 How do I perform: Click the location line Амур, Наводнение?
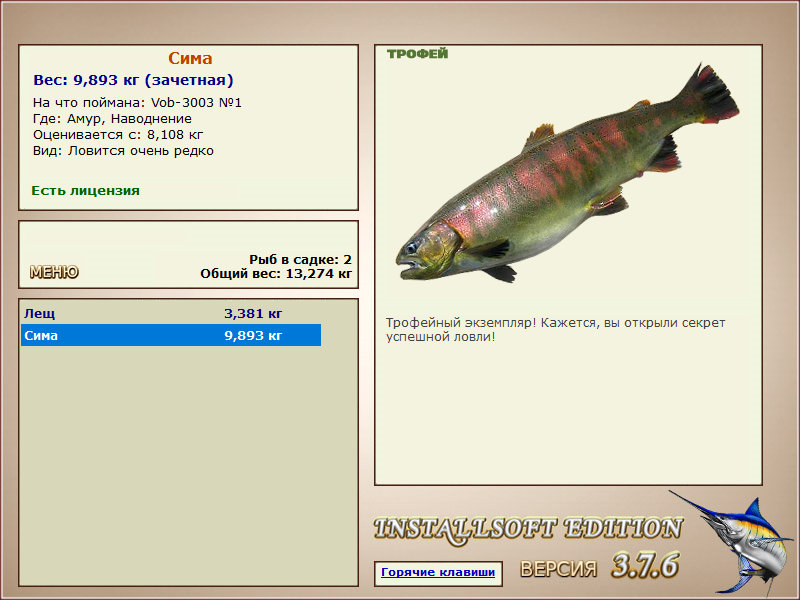click(113, 119)
